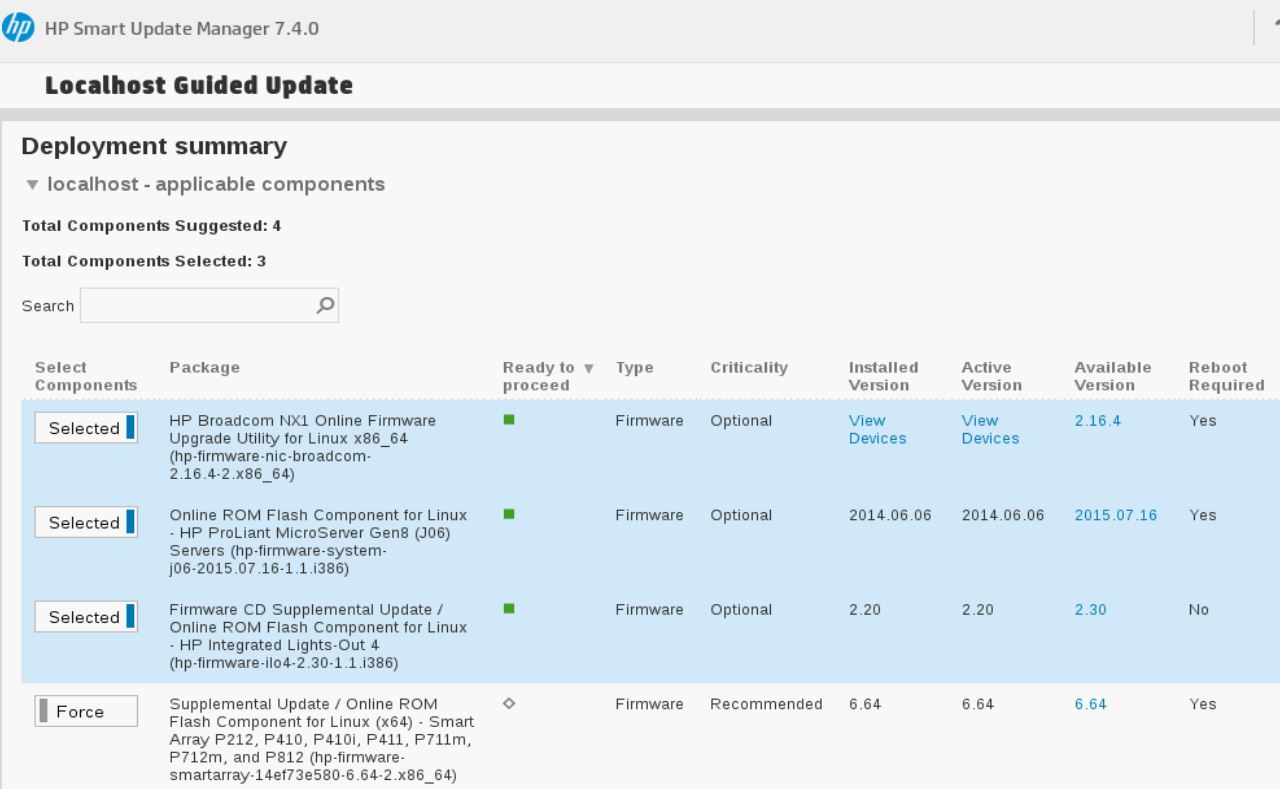Click diamond status icon for Smart Array row
Viewport: 1280px width, 789px height.
509,704
